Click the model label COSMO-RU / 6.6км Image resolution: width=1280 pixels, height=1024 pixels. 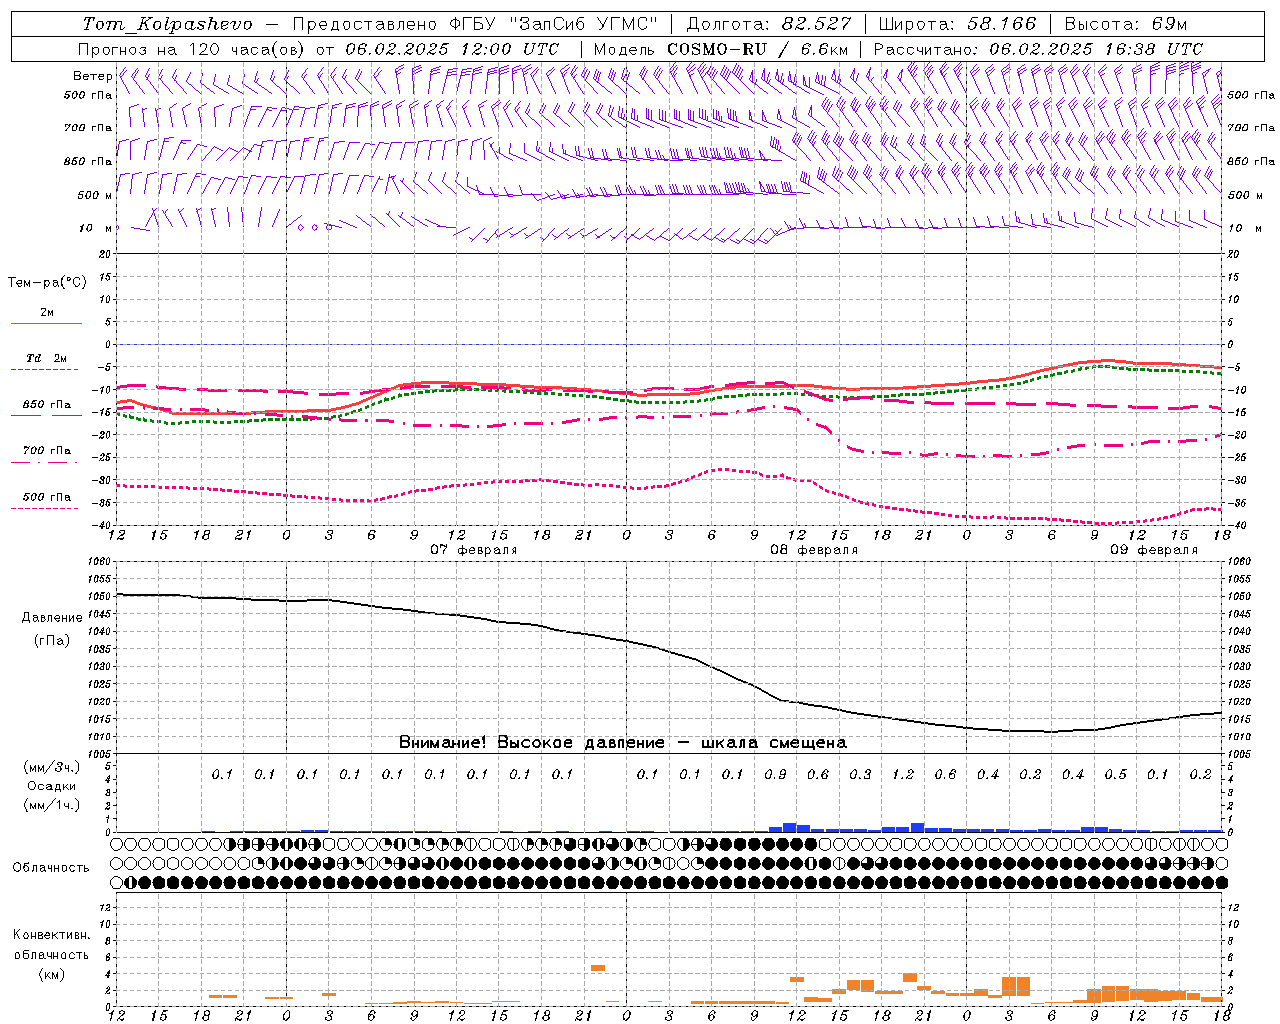point(757,49)
